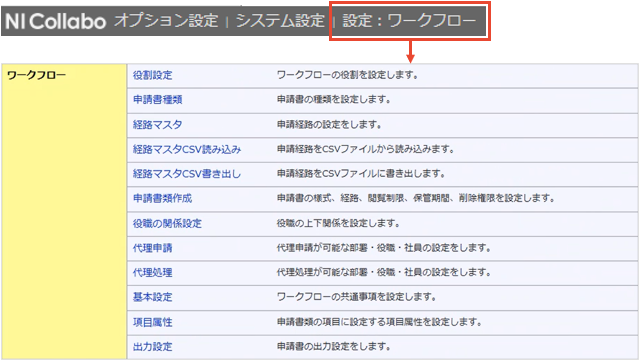This screenshot has width=640, height=361.
Task: Open the 代理申請 link
Action: (153, 248)
